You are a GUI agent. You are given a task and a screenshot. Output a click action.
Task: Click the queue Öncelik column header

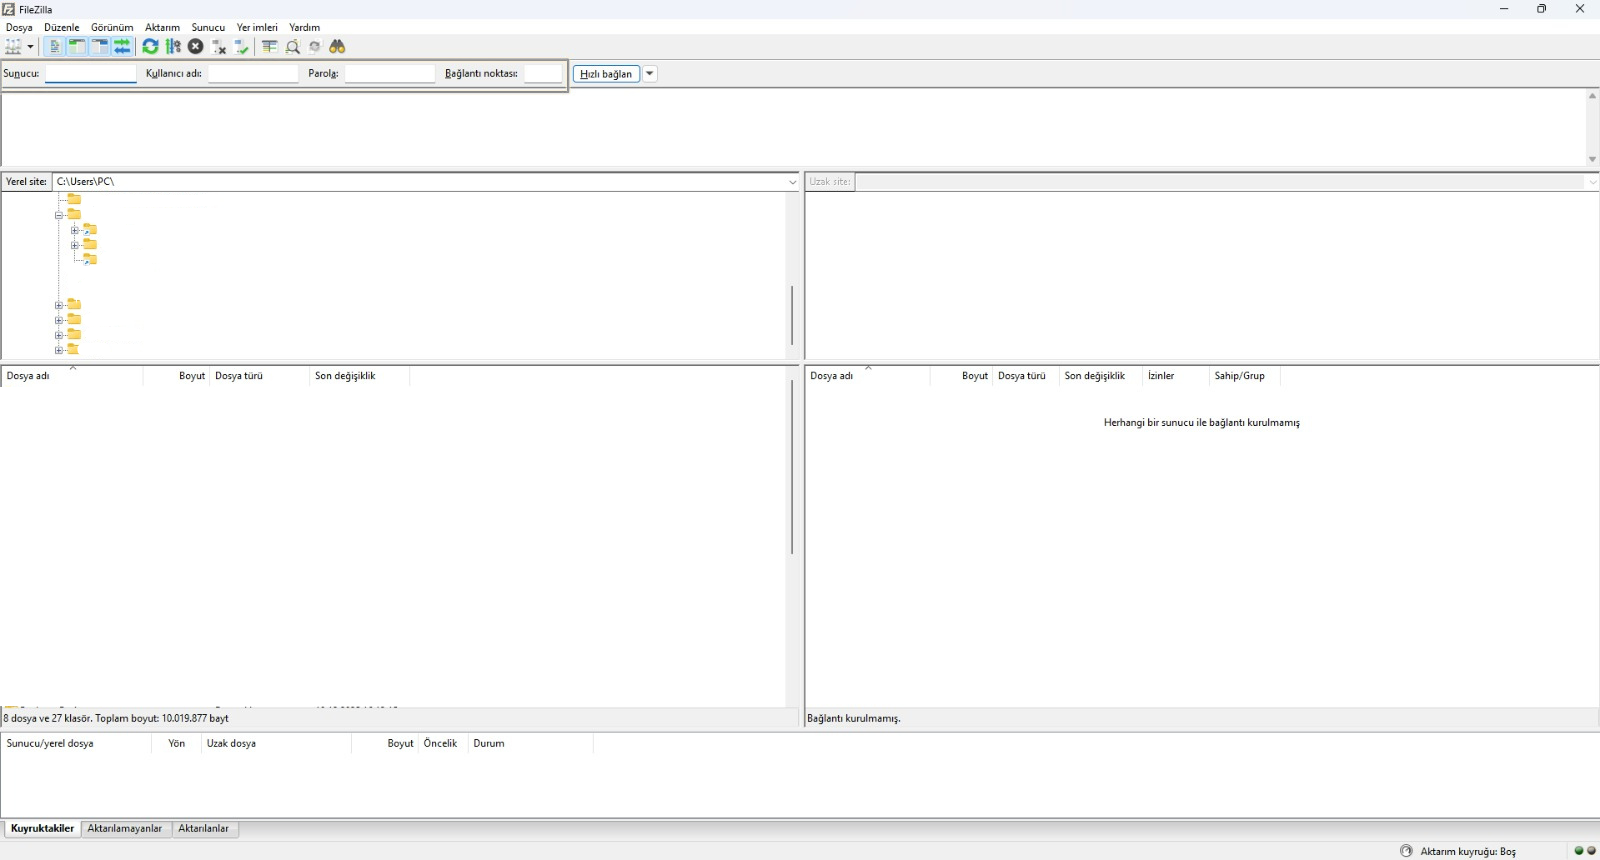pos(443,744)
